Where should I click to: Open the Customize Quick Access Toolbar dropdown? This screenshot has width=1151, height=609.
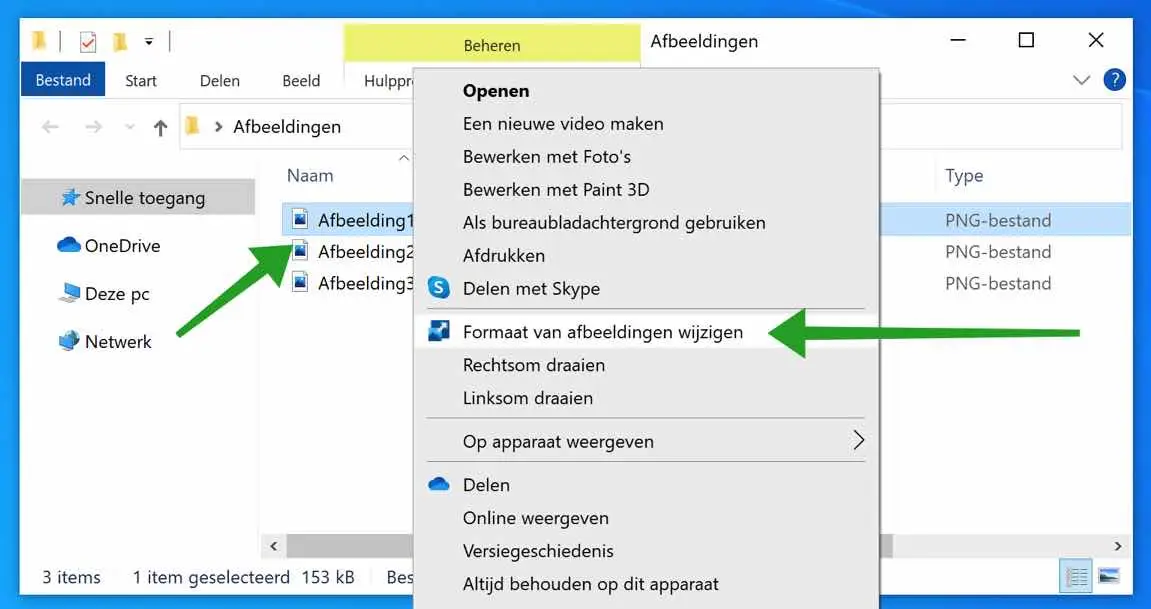point(149,42)
